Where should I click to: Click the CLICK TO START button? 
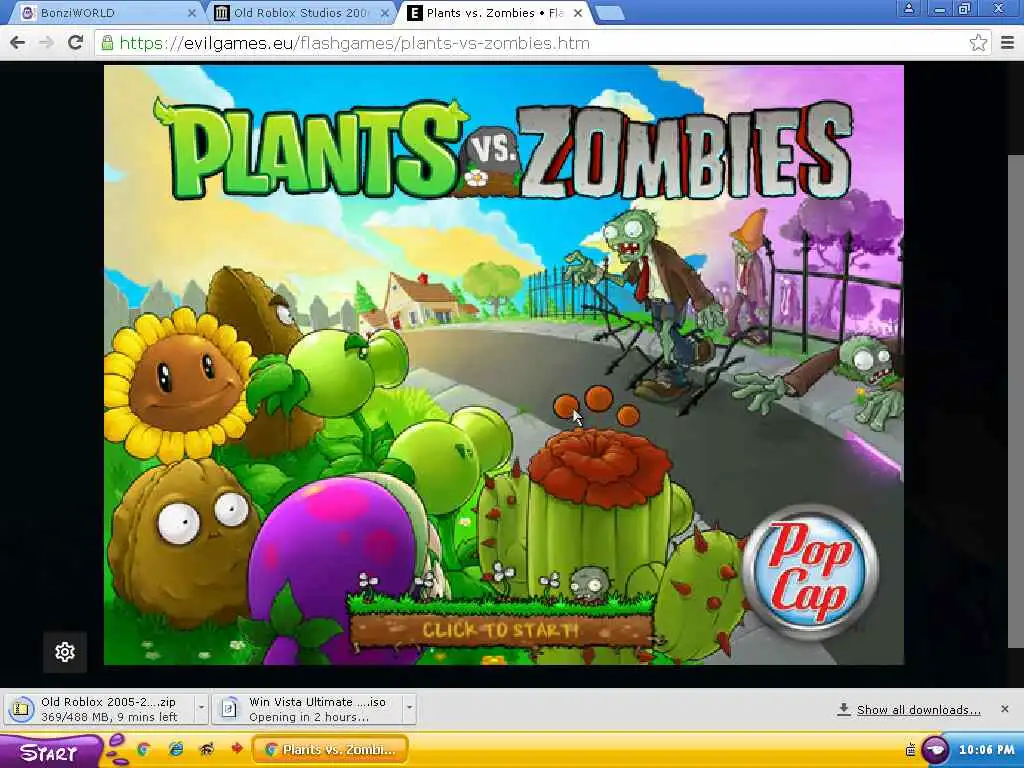pyautogui.click(x=500, y=630)
